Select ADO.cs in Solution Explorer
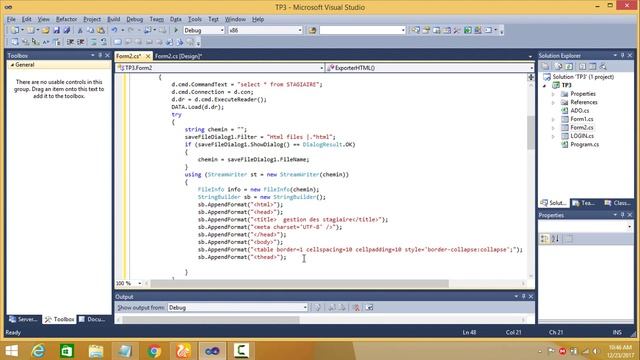This screenshot has width=640, height=360. click(580, 111)
